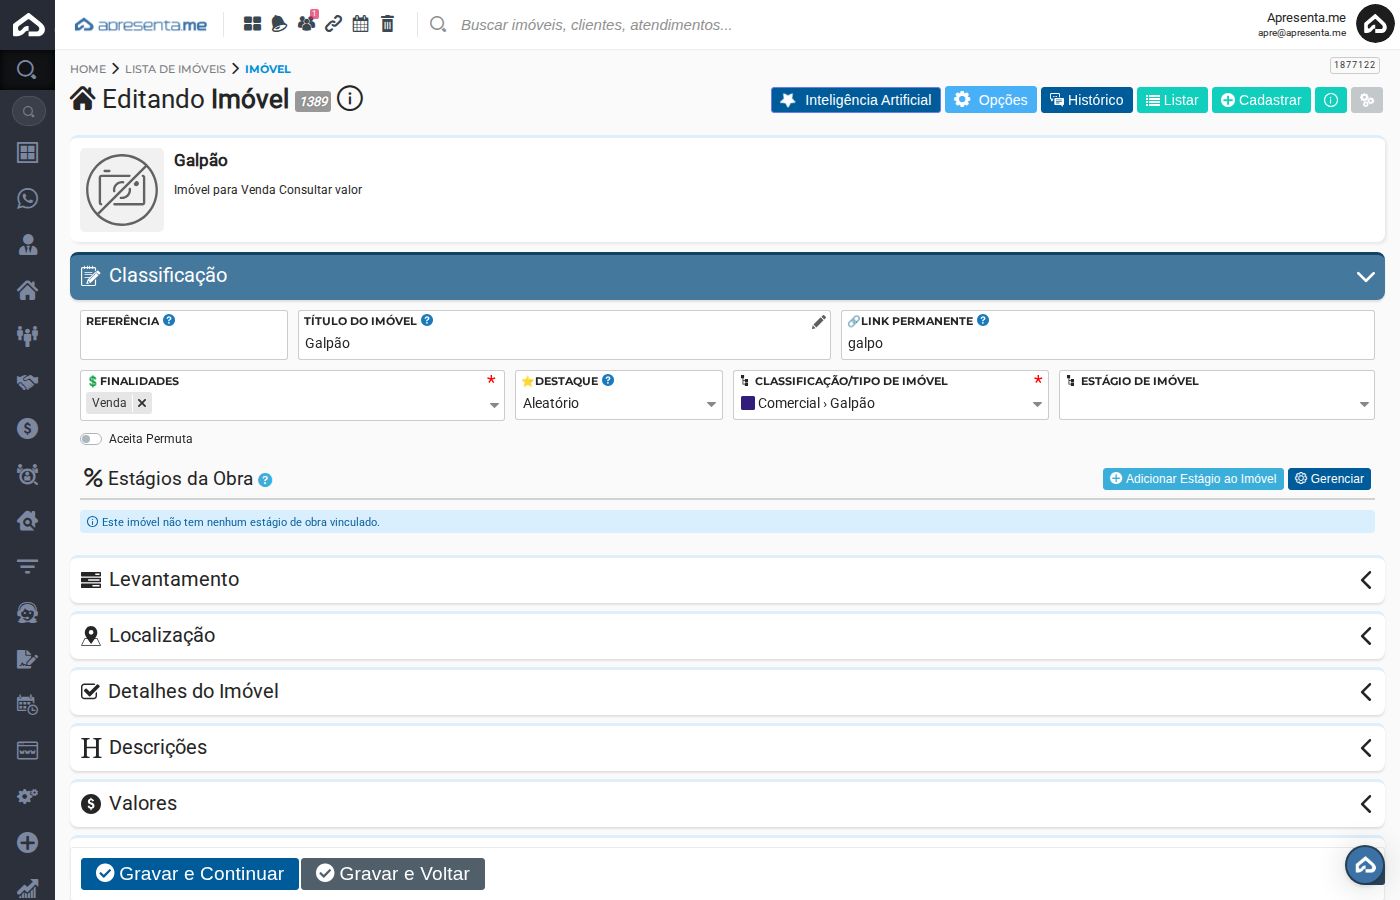
Task: Open the Estágio de Imóvel dropdown
Action: click(x=1216, y=404)
